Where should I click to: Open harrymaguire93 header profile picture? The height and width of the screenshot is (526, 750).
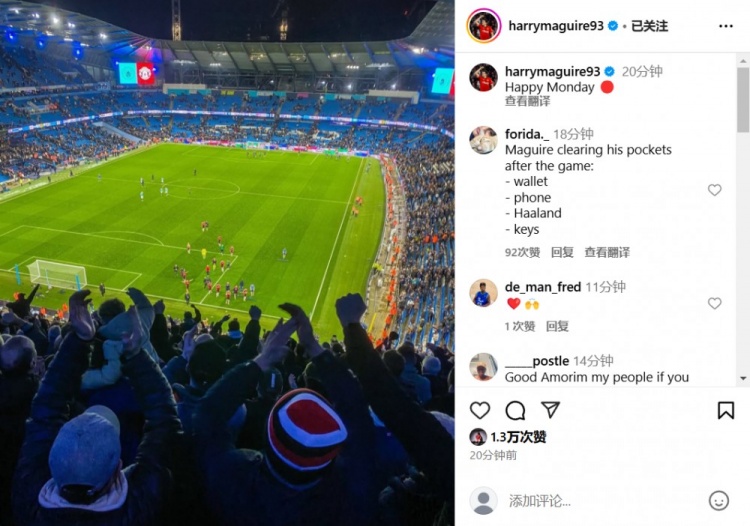(x=484, y=26)
